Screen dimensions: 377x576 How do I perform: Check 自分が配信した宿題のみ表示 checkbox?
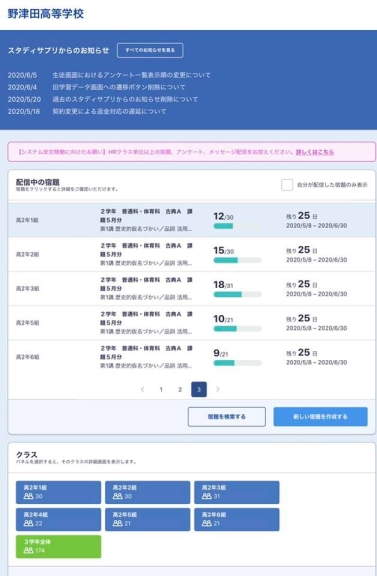(x=287, y=185)
